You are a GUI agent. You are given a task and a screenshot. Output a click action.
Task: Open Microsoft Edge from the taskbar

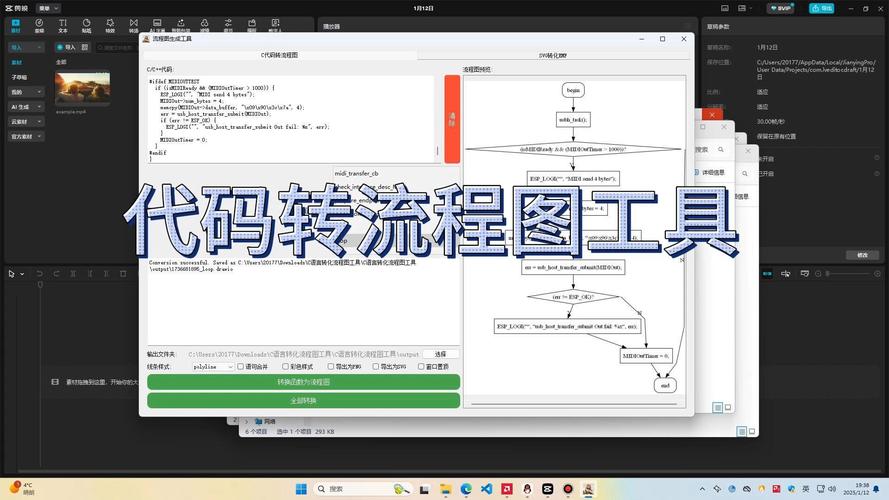[x=466, y=489]
